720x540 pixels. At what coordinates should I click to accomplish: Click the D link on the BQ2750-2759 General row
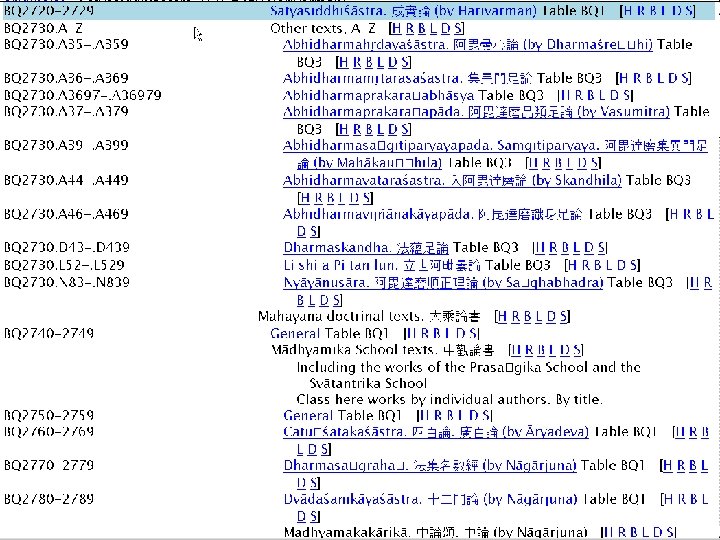point(474,416)
